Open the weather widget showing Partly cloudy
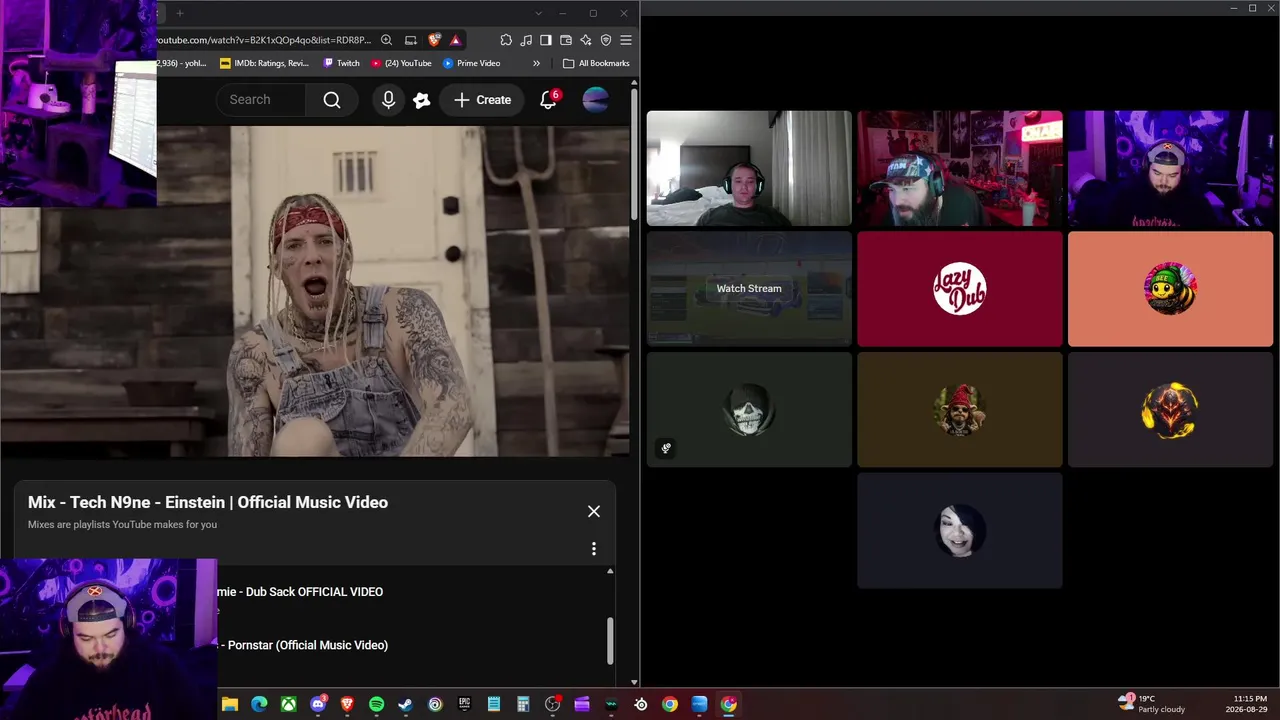Screen dimensions: 1280x720 pos(1152,704)
